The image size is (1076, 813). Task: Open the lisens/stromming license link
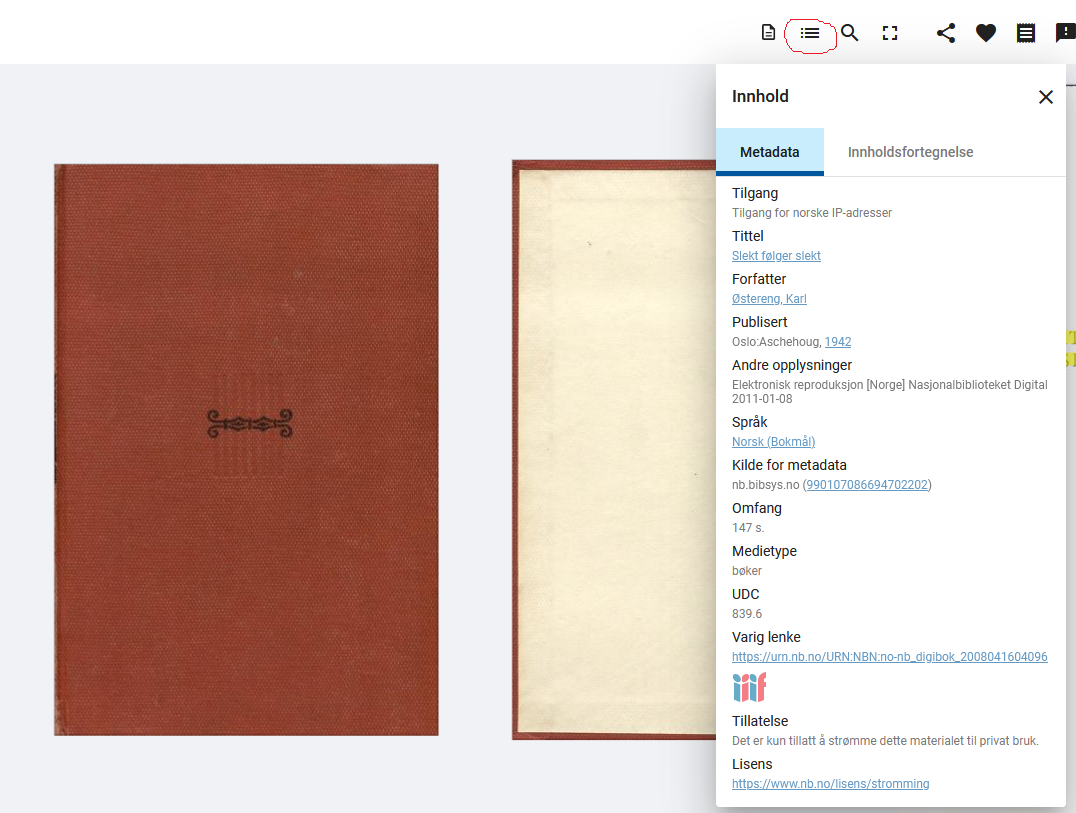point(830,784)
